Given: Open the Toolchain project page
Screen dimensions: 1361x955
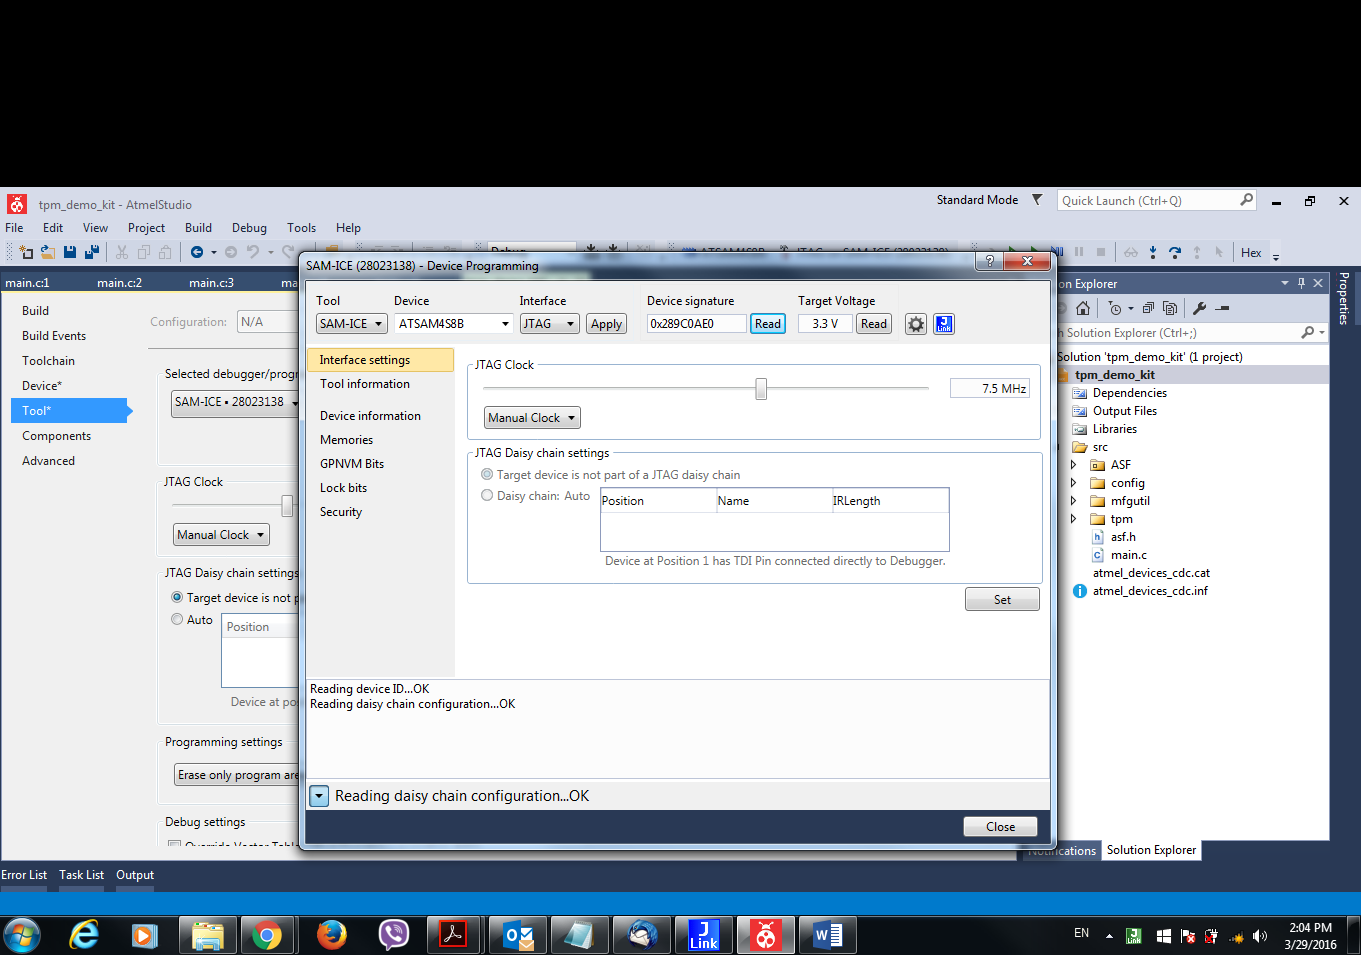Looking at the screenshot, I should pos(48,361).
